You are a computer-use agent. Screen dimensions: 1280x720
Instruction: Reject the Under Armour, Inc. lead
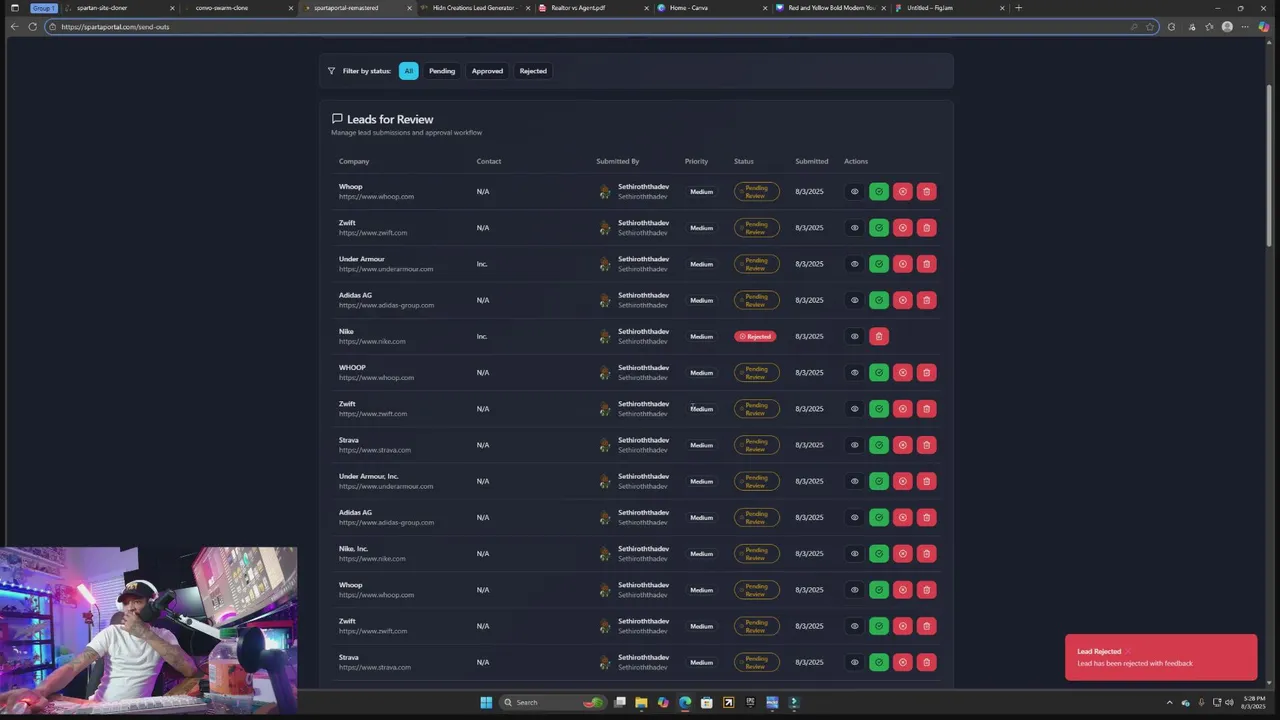(x=902, y=481)
